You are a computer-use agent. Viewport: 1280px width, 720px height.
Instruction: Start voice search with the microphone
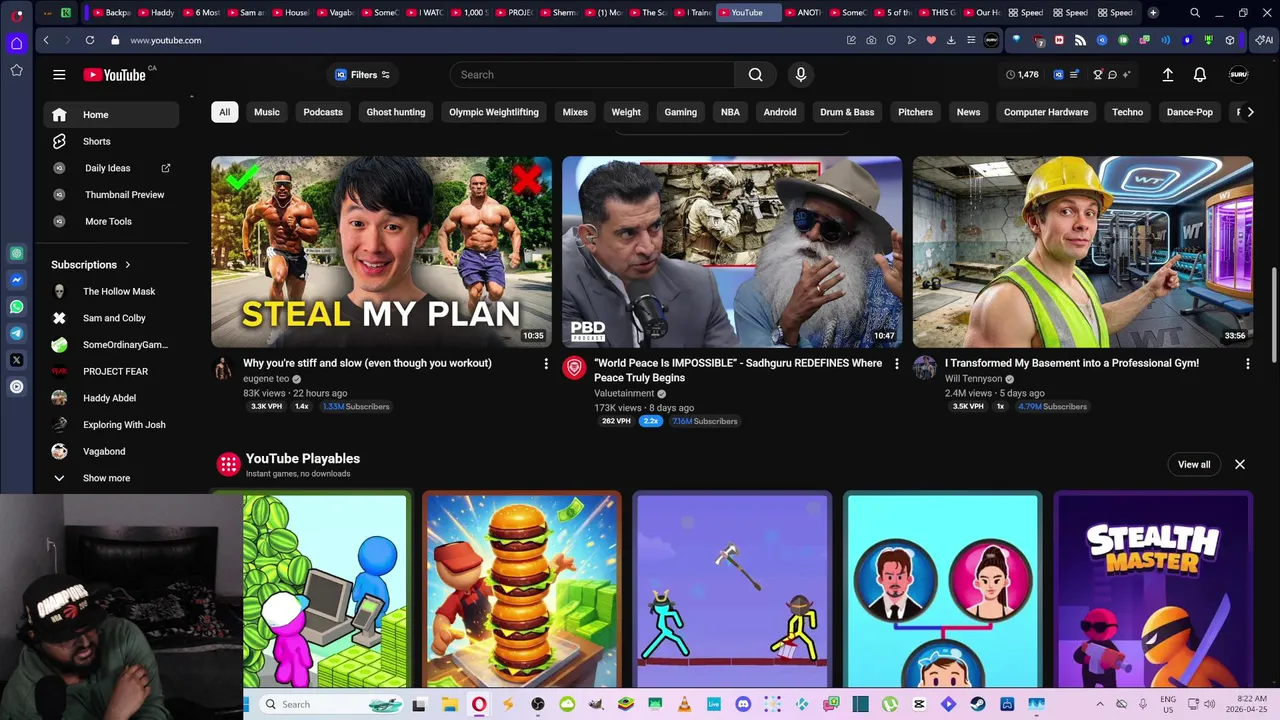pos(800,74)
